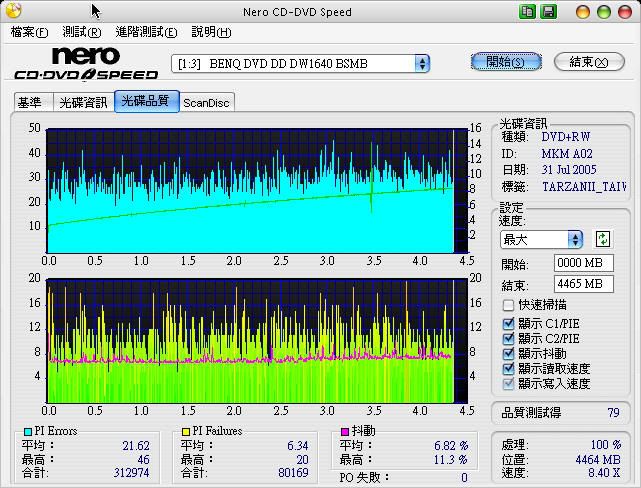Open the 進階測試(E) menu
This screenshot has height=488, width=641.
pyautogui.click(x=146, y=32)
